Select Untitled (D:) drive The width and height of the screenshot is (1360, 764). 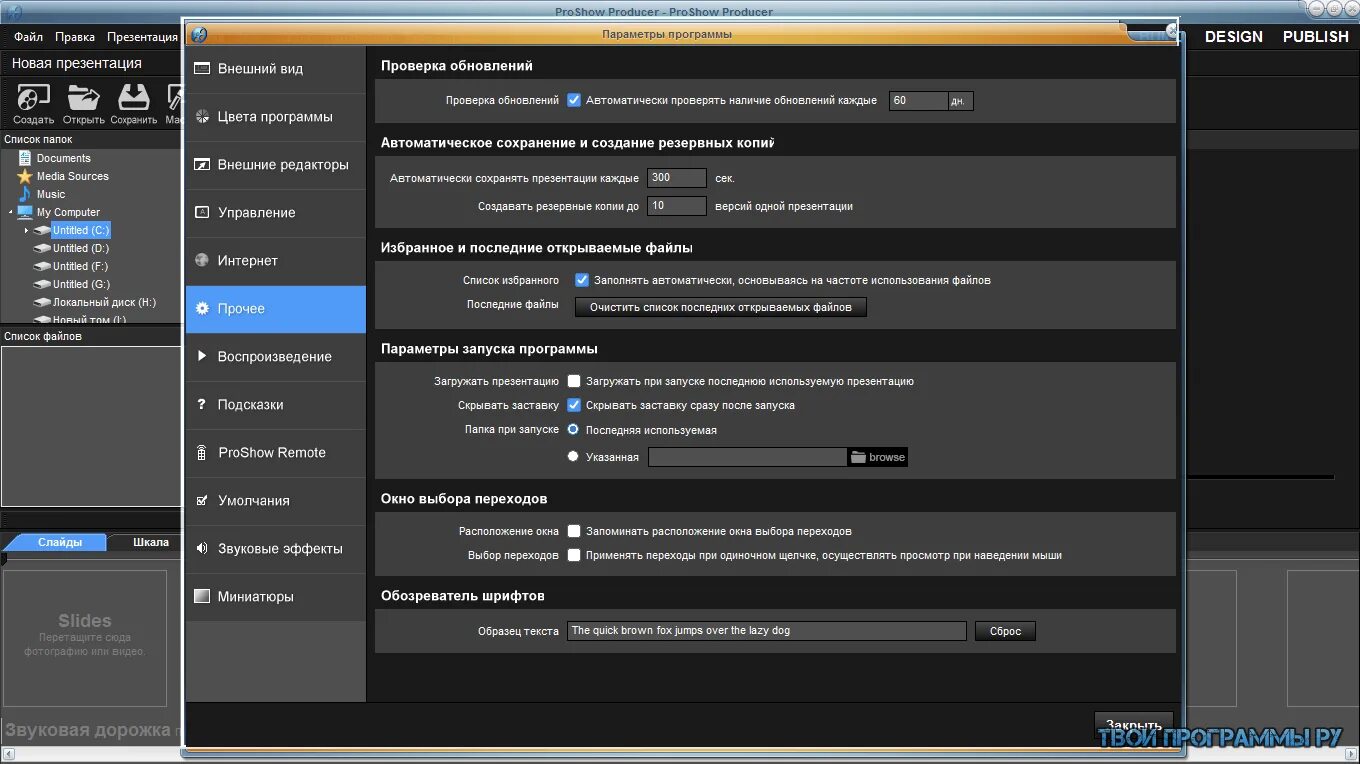coord(81,248)
